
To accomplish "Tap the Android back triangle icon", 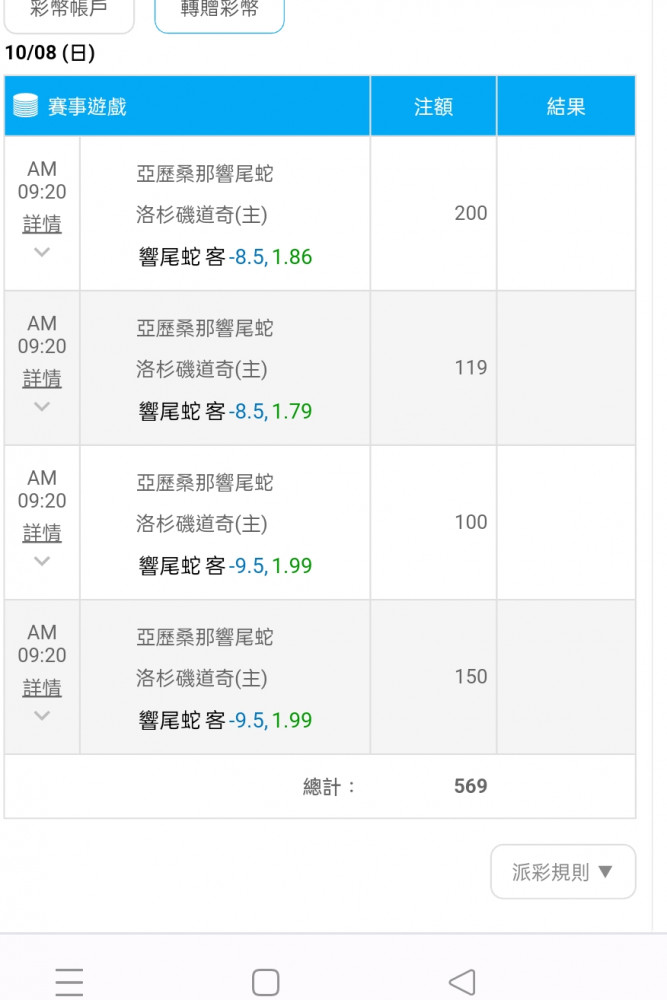I will [462, 982].
